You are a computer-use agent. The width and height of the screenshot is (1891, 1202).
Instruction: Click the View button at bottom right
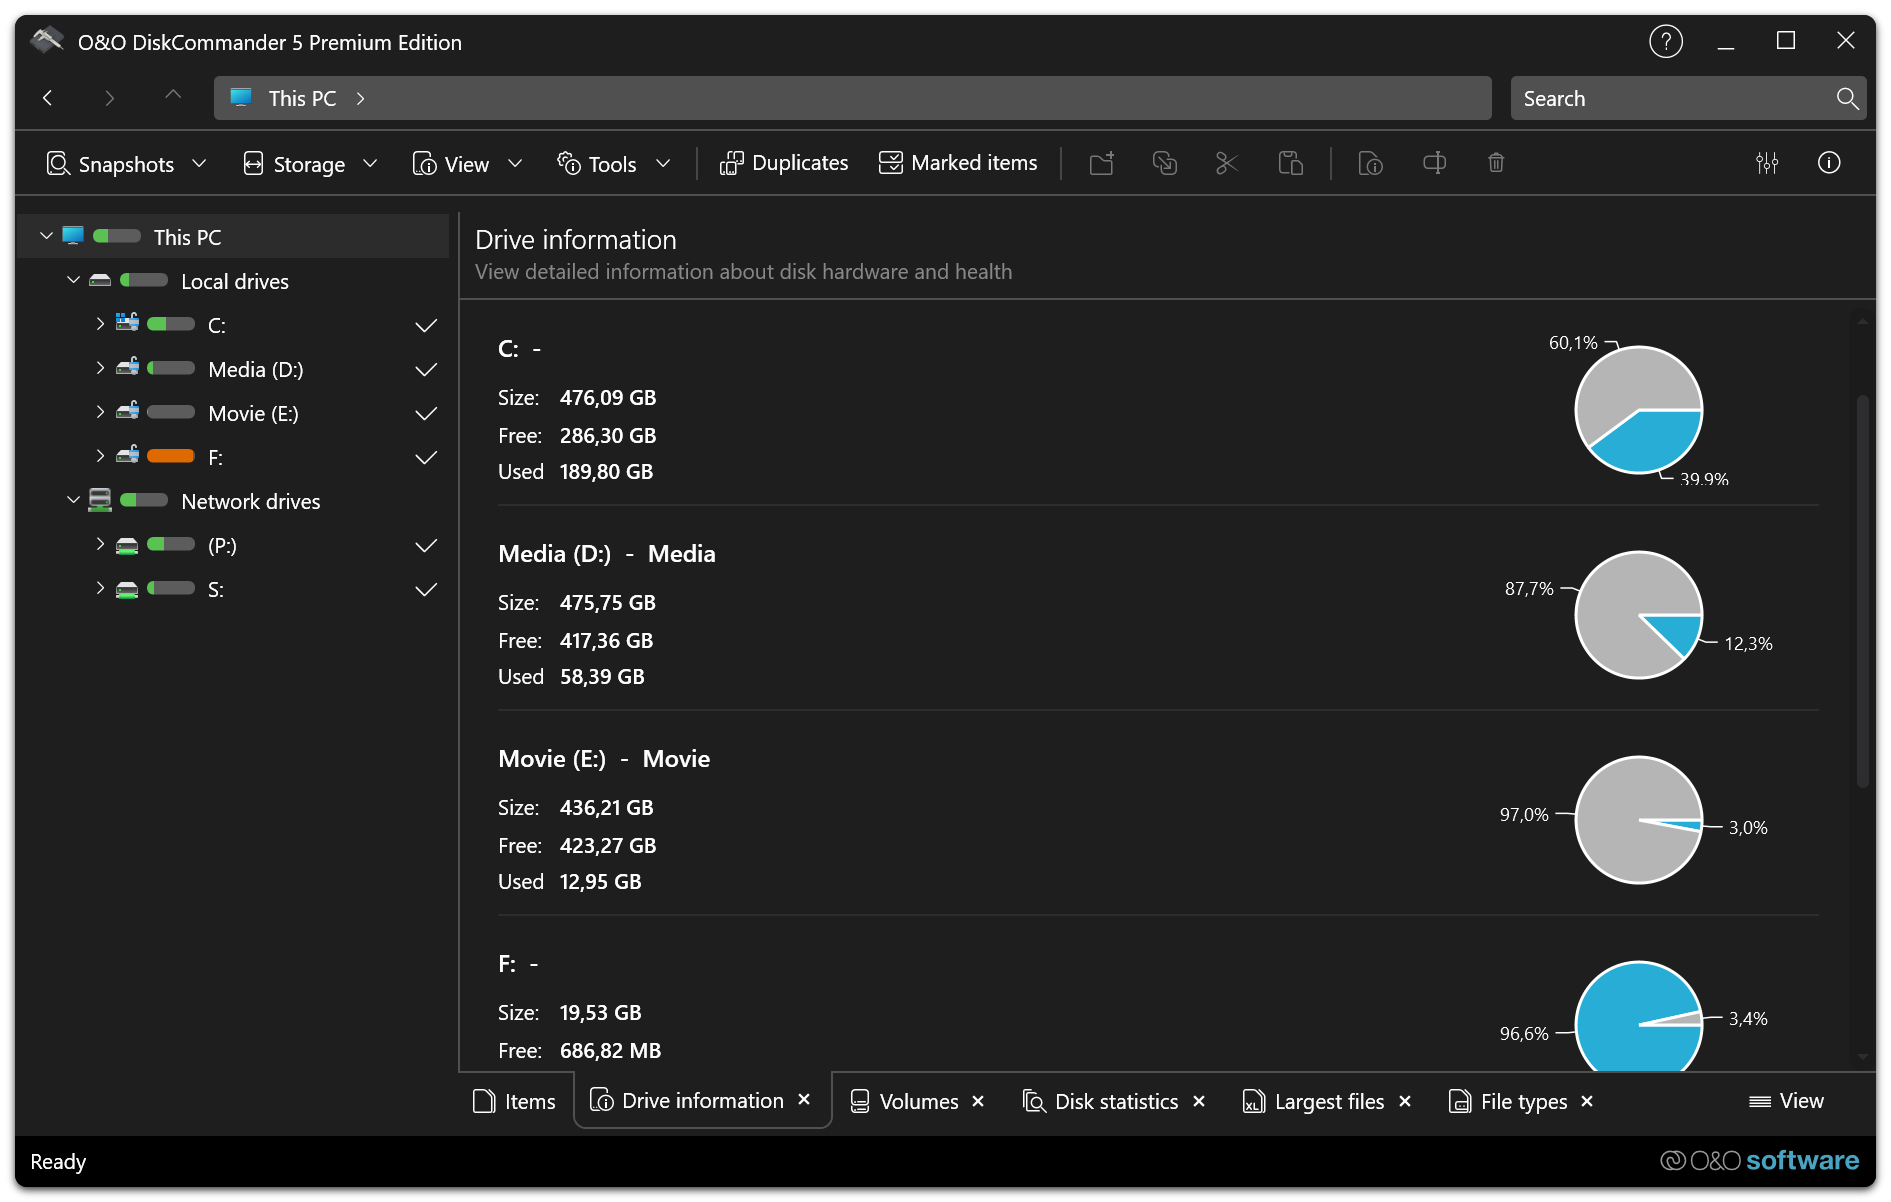(1786, 1101)
